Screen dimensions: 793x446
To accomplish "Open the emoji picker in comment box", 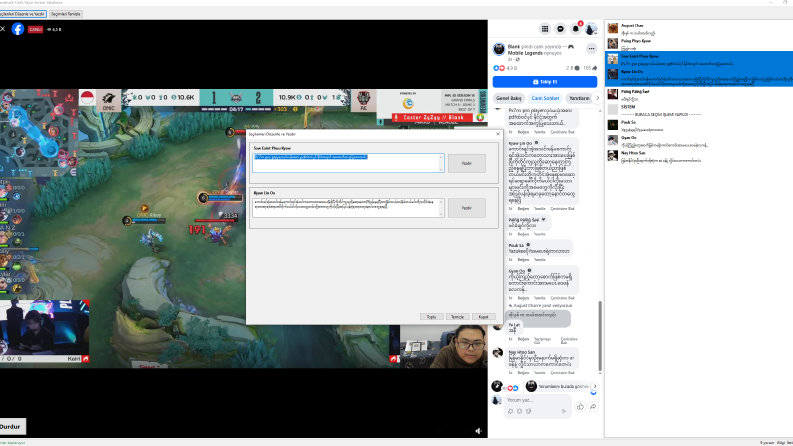I will 519,411.
